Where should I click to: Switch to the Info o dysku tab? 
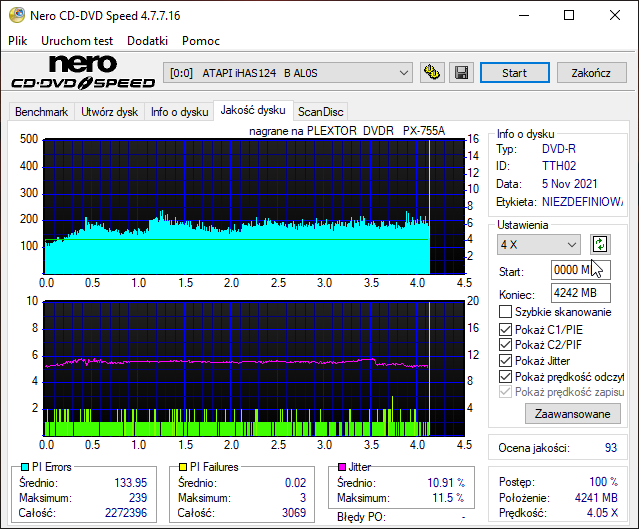(180, 112)
